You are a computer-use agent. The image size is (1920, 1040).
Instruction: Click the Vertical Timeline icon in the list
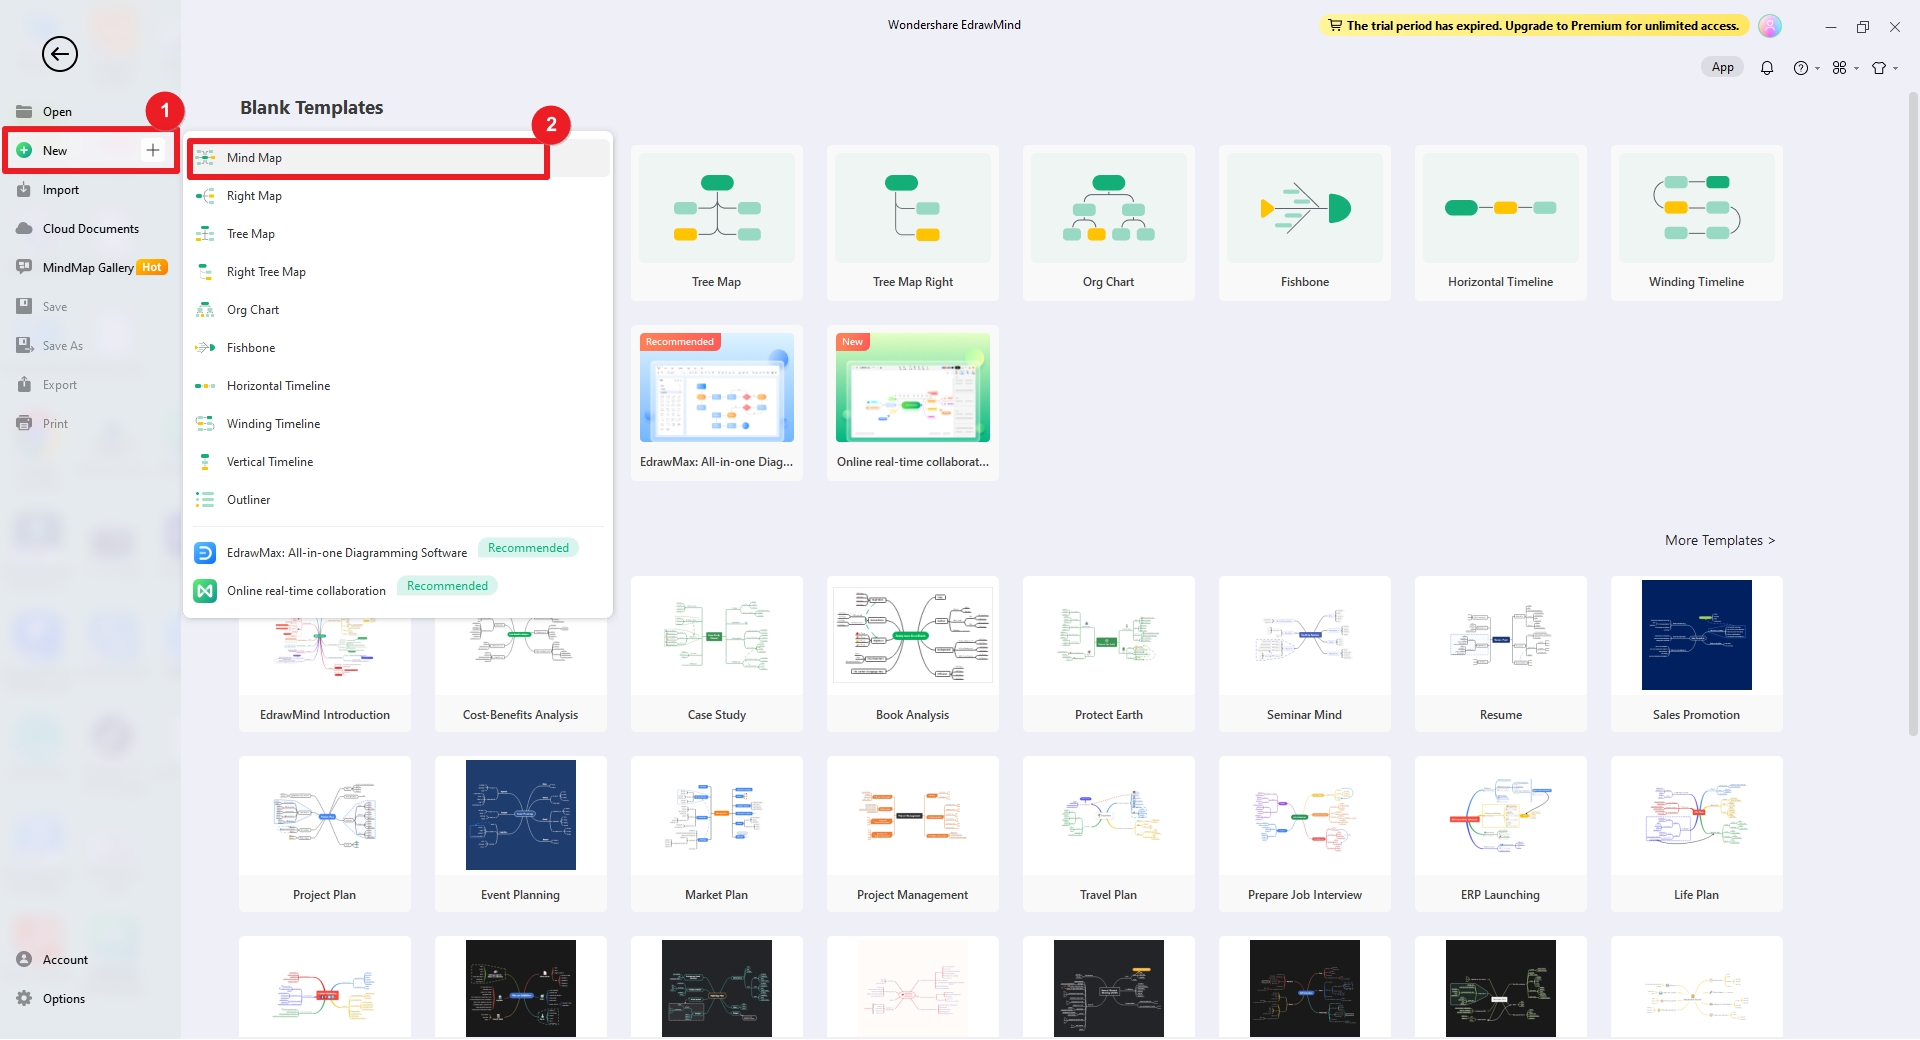pos(205,462)
